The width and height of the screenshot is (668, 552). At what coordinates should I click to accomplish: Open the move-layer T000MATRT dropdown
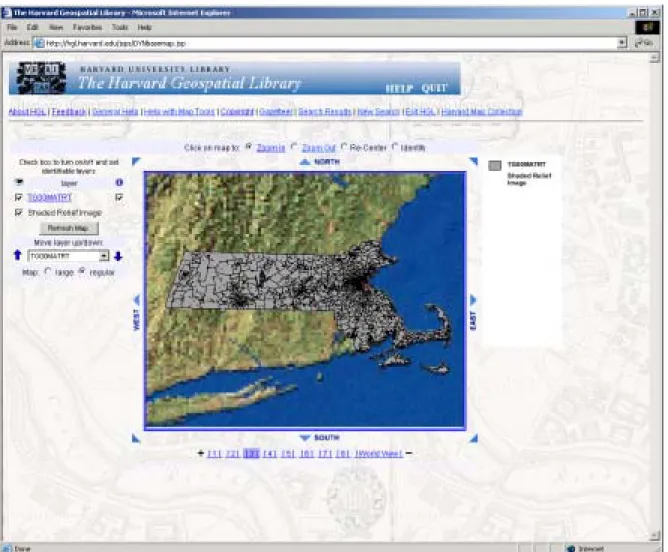(x=104, y=256)
